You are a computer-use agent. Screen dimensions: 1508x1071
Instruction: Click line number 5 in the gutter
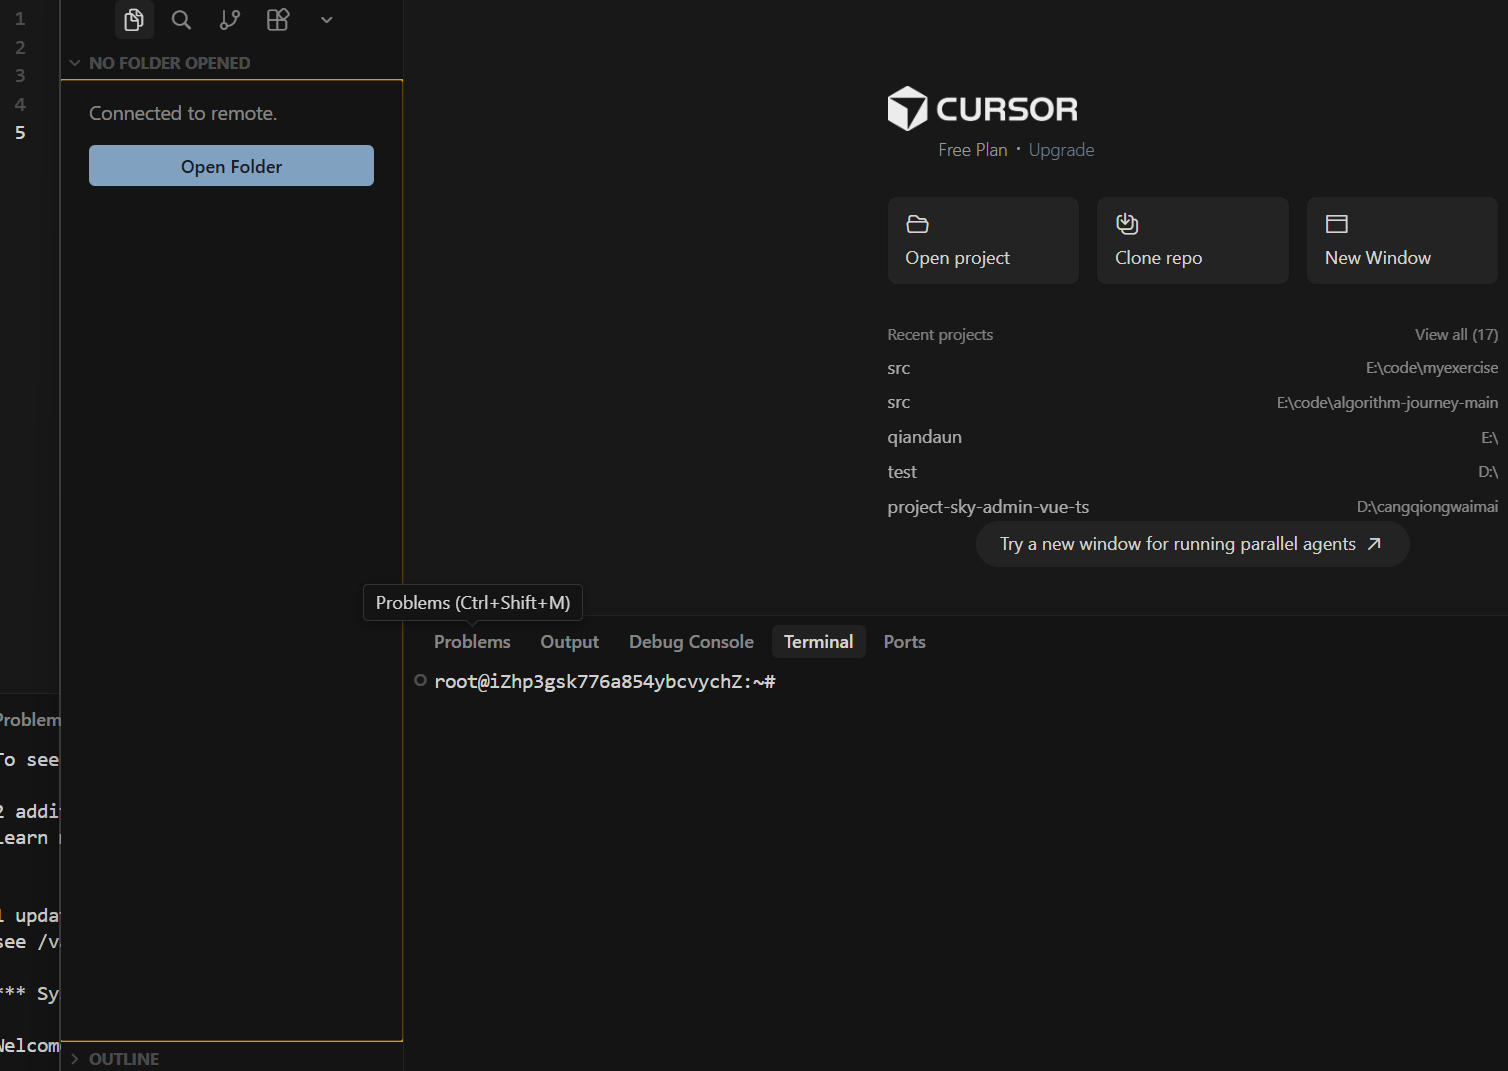tap(20, 133)
